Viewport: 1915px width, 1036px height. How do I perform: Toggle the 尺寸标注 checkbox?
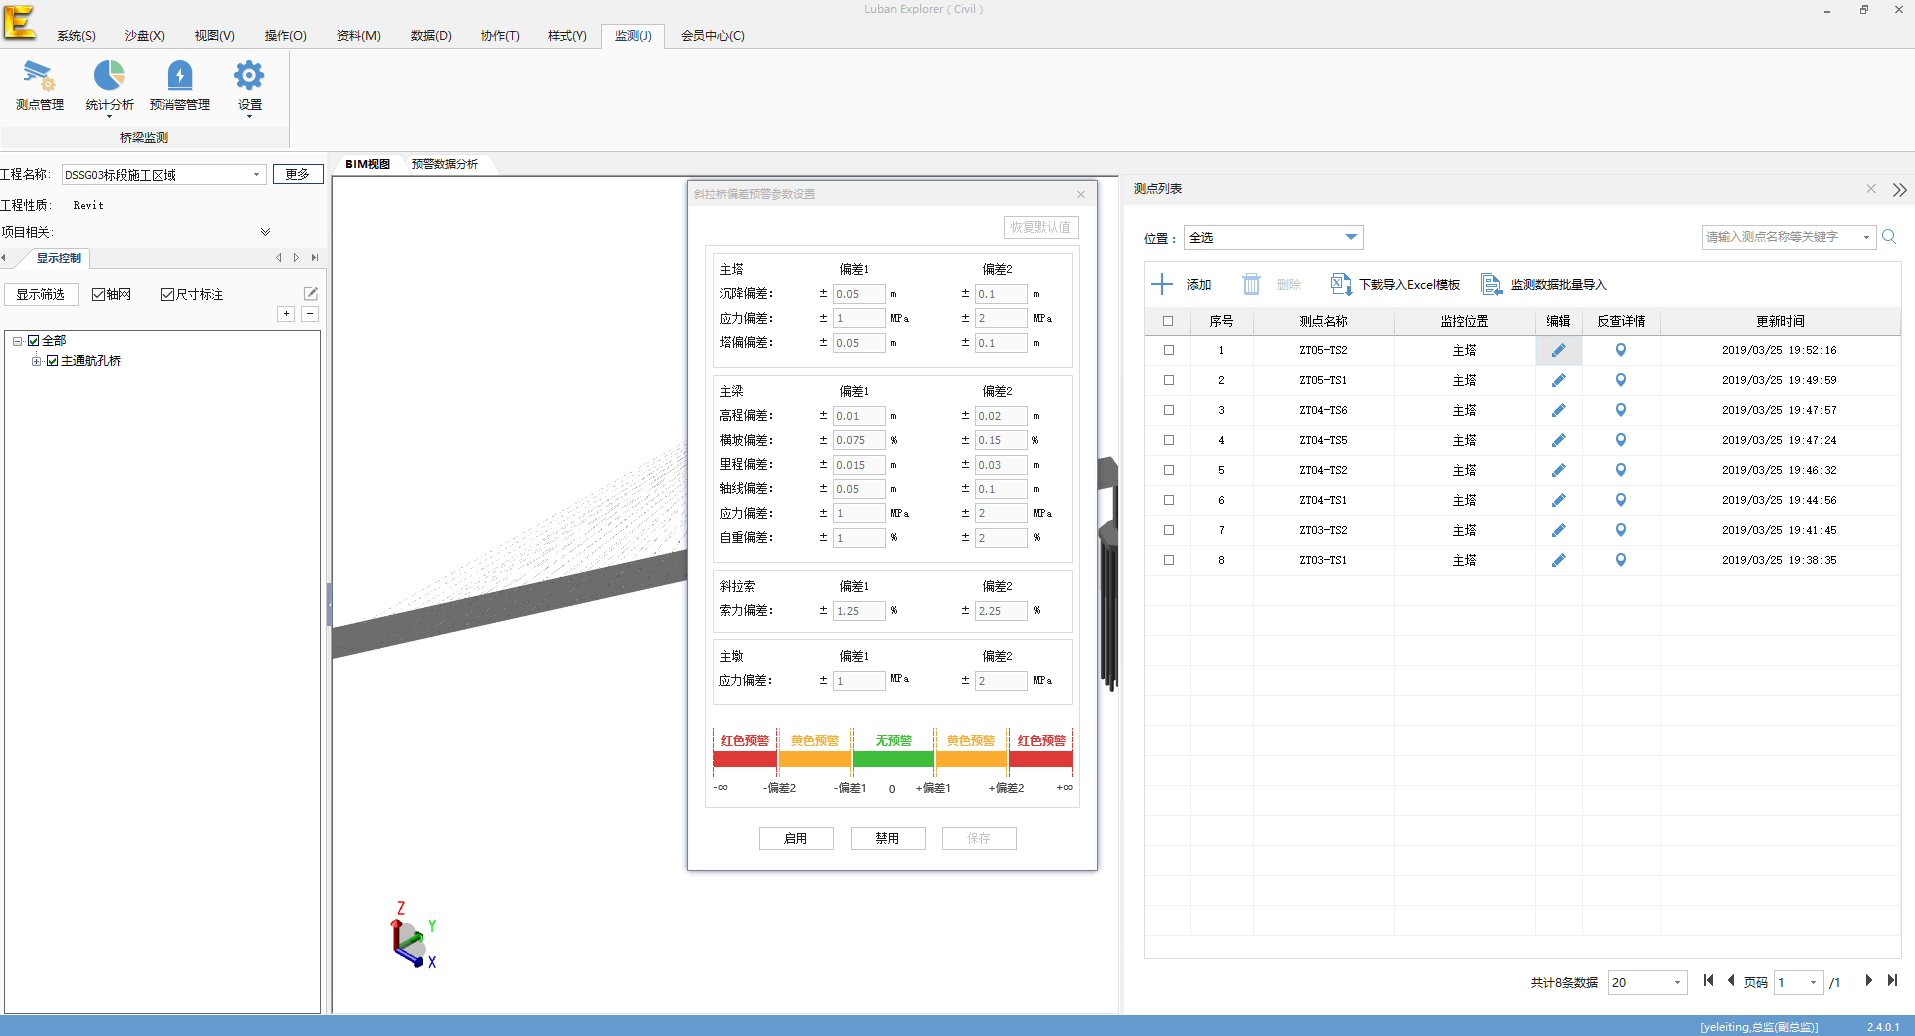click(x=167, y=294)
